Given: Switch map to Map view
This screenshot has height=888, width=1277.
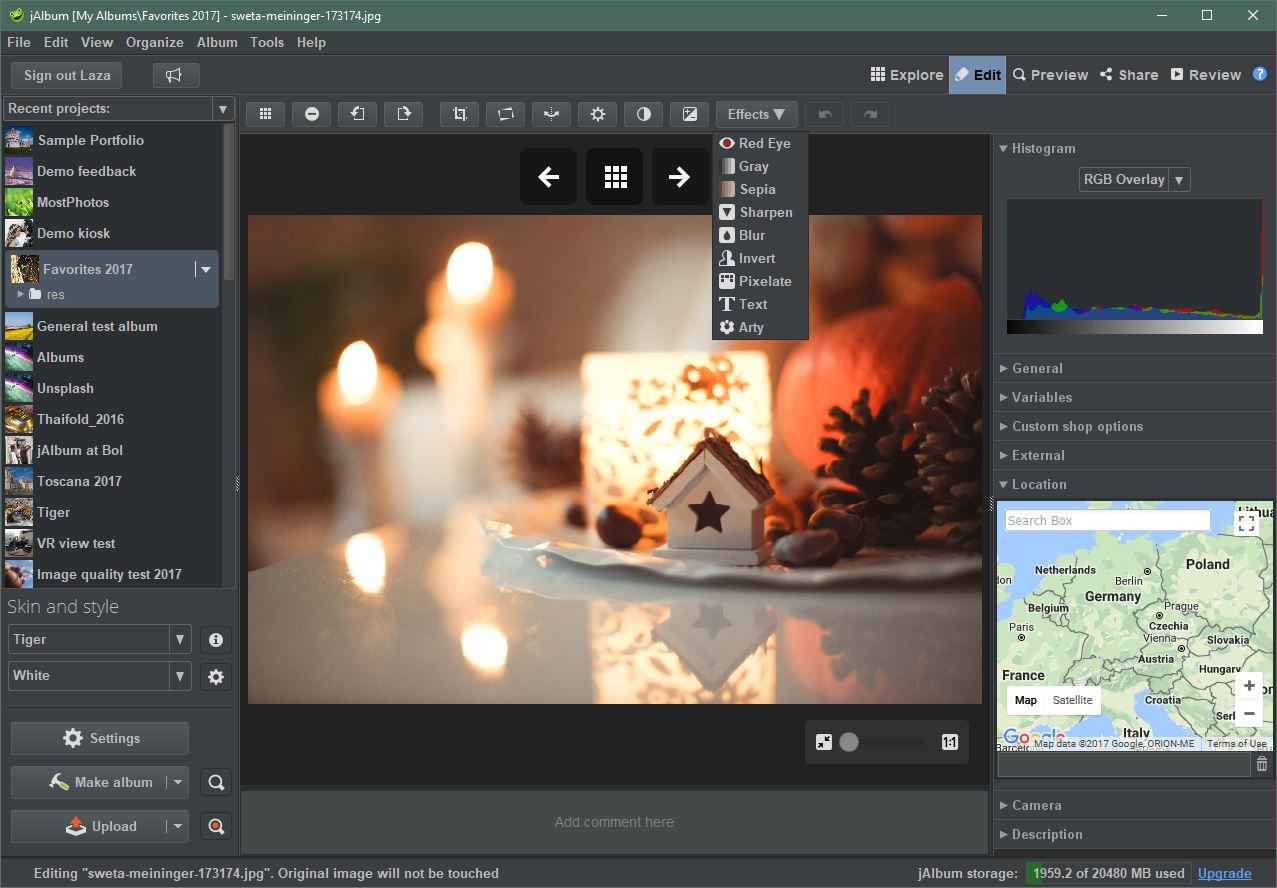Looking at the screenshot, I should coord(1026,700).
